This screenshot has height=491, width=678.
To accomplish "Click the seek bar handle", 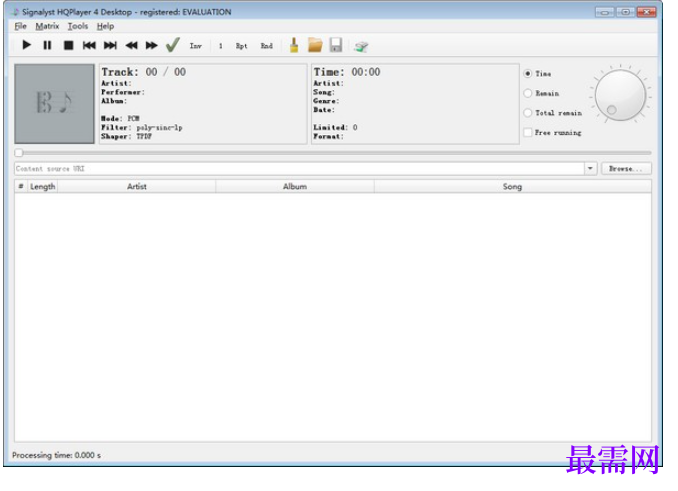I will coord(19,153).
